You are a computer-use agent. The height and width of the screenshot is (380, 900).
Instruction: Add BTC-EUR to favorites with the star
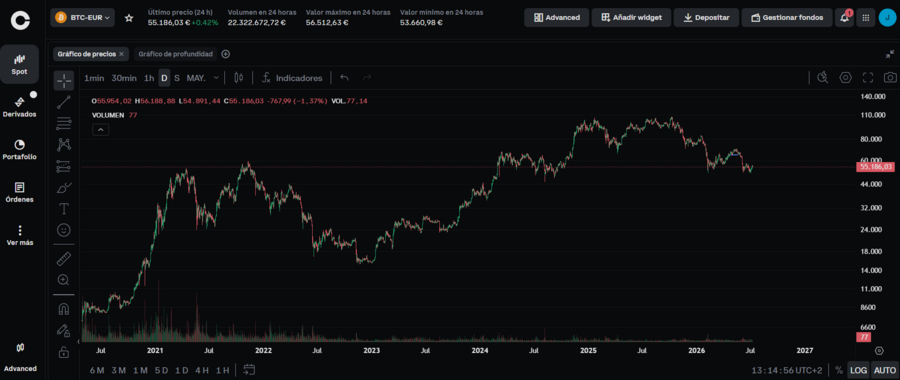[129, 18]
